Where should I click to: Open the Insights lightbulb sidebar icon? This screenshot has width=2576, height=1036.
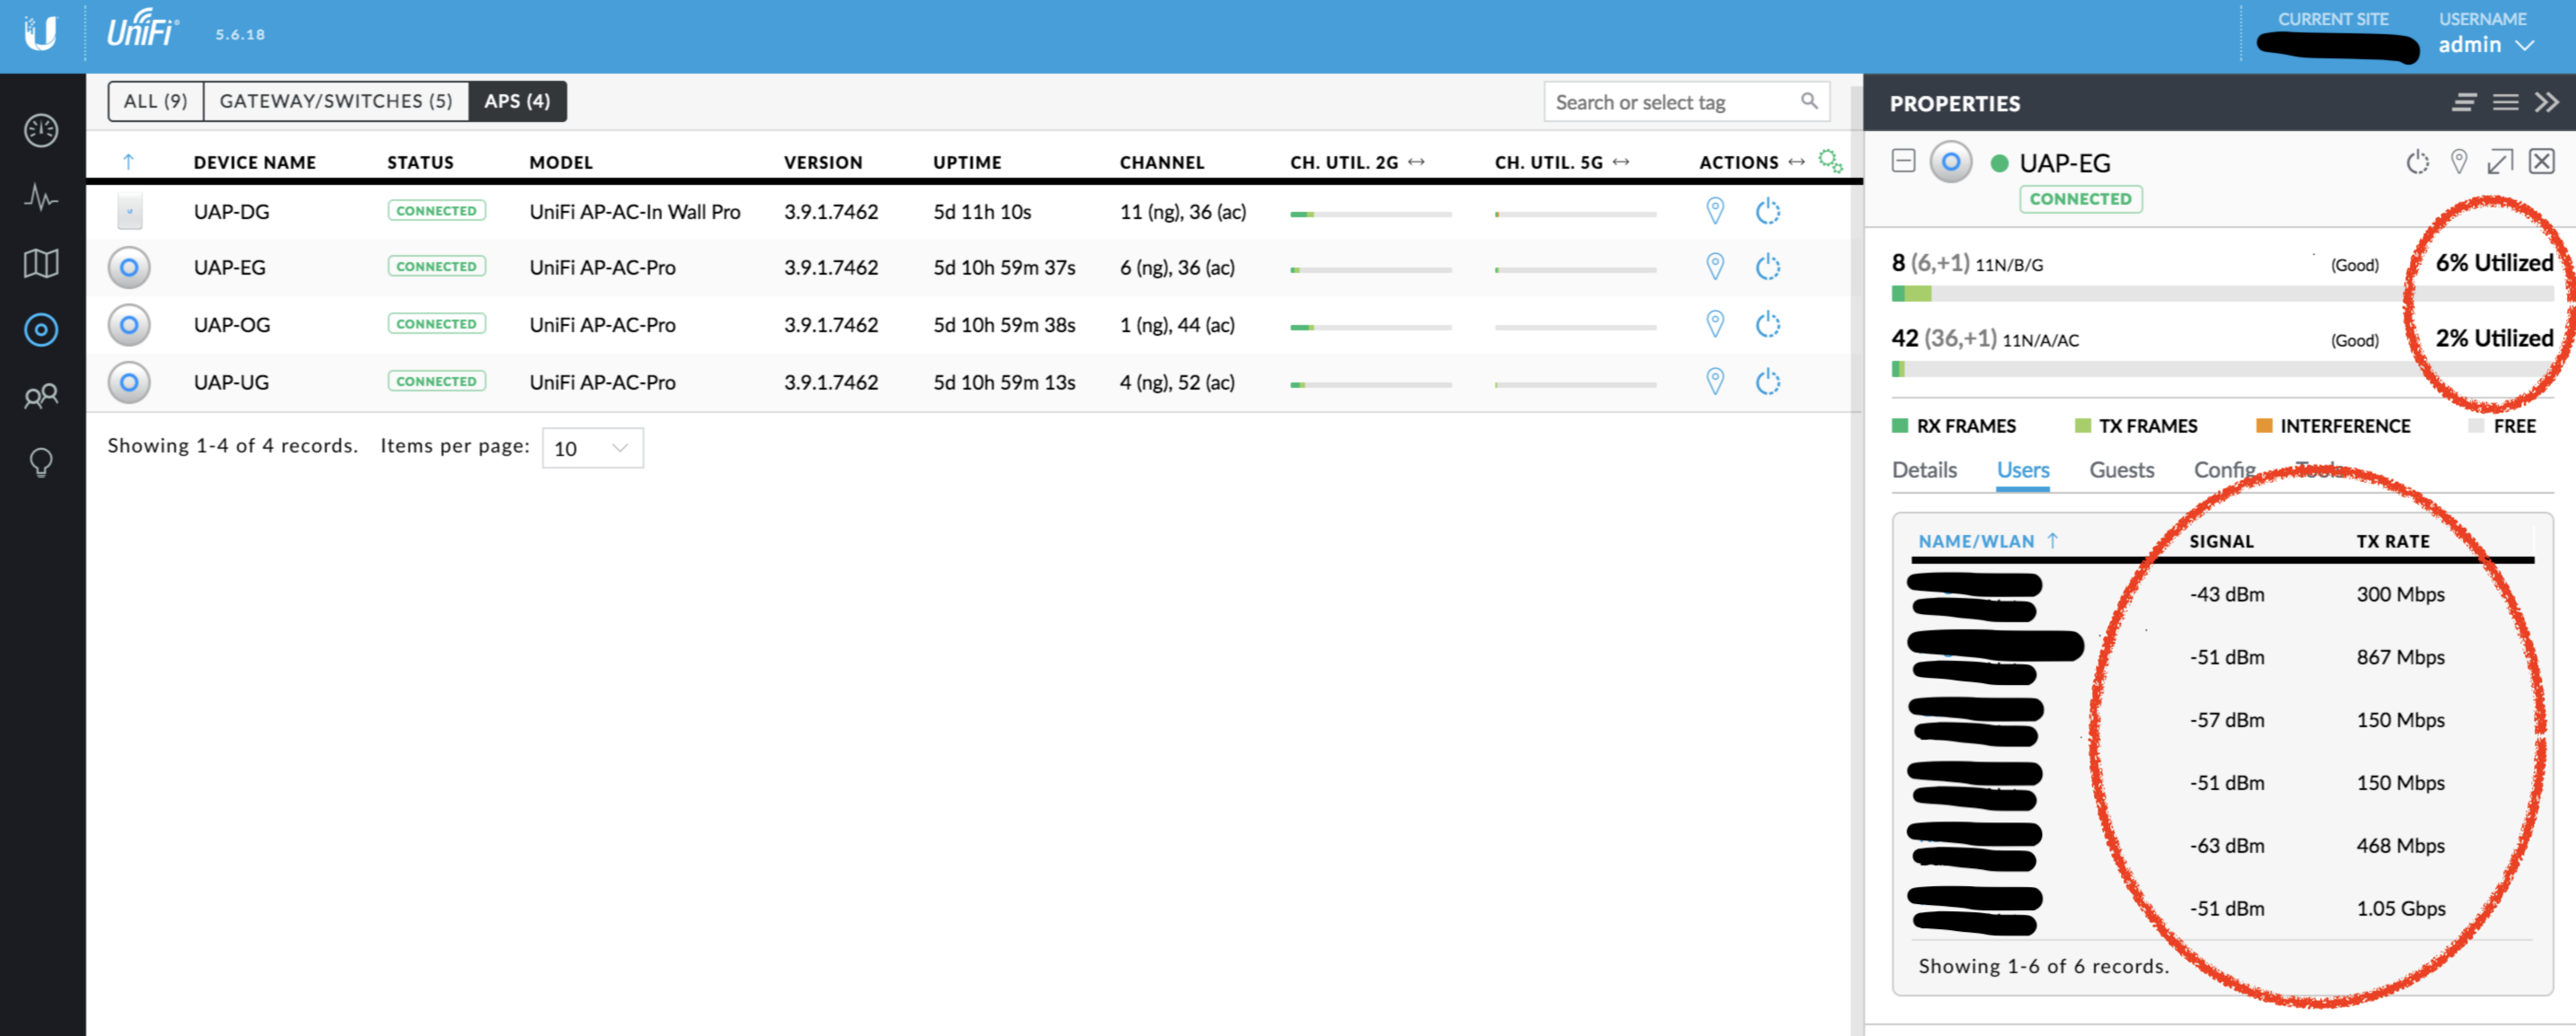point(41,462)
